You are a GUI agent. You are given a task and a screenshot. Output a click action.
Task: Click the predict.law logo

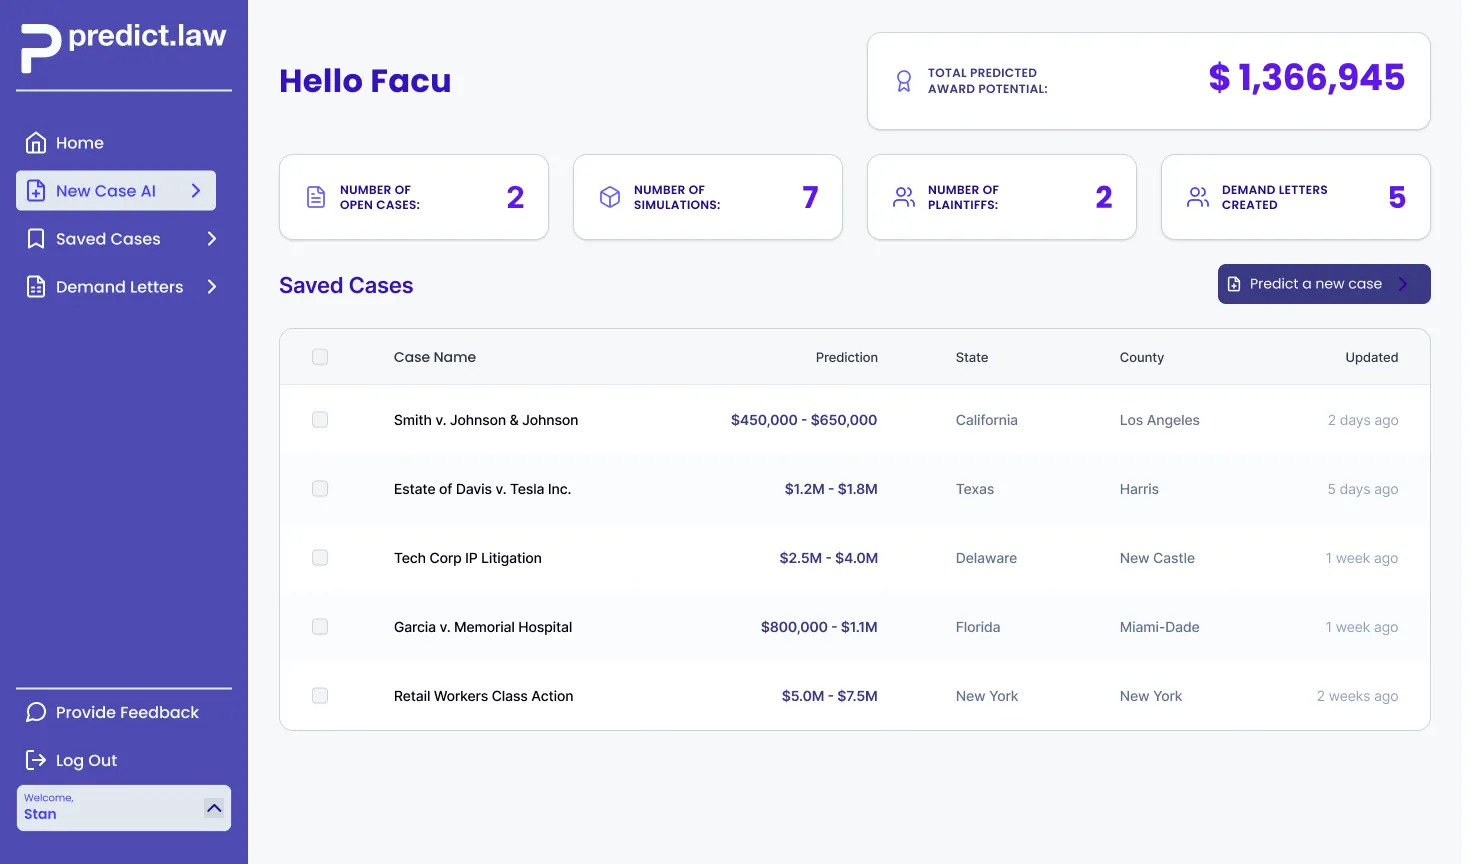coord(124,46)
